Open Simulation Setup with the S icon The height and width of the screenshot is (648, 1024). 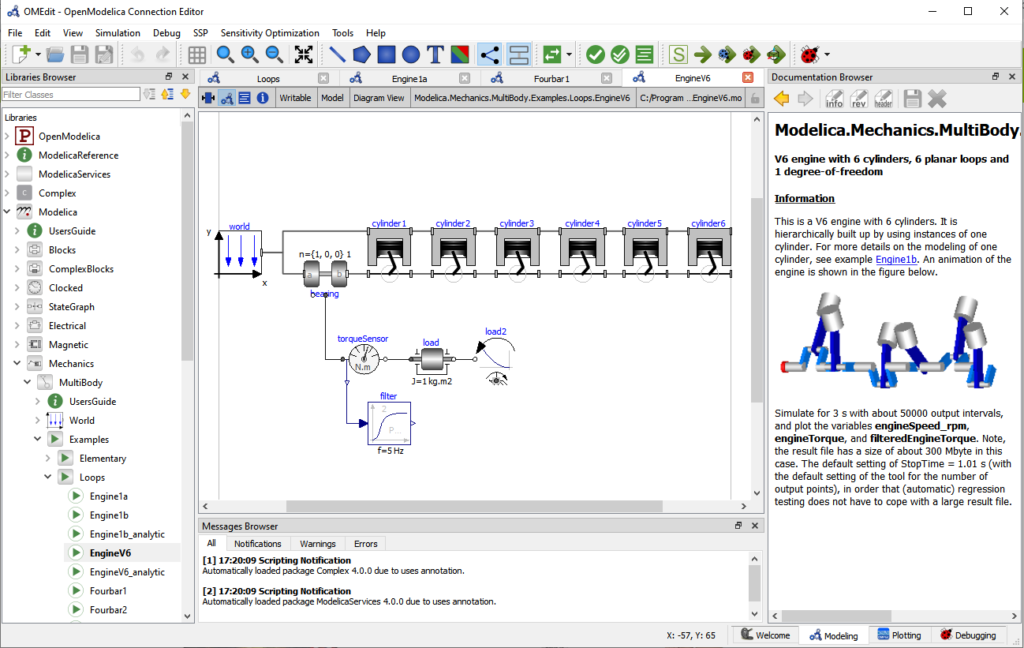tap(678, 55)
